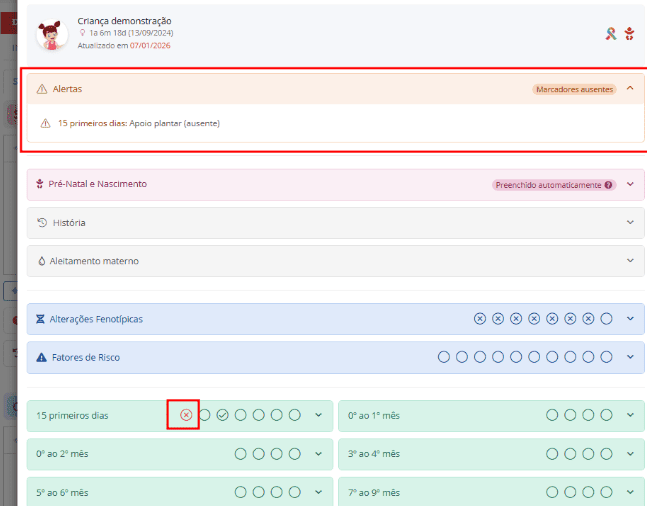
Task: Toggle the checked marker in 15 primeiros dias
Action: tap(222, 415)
